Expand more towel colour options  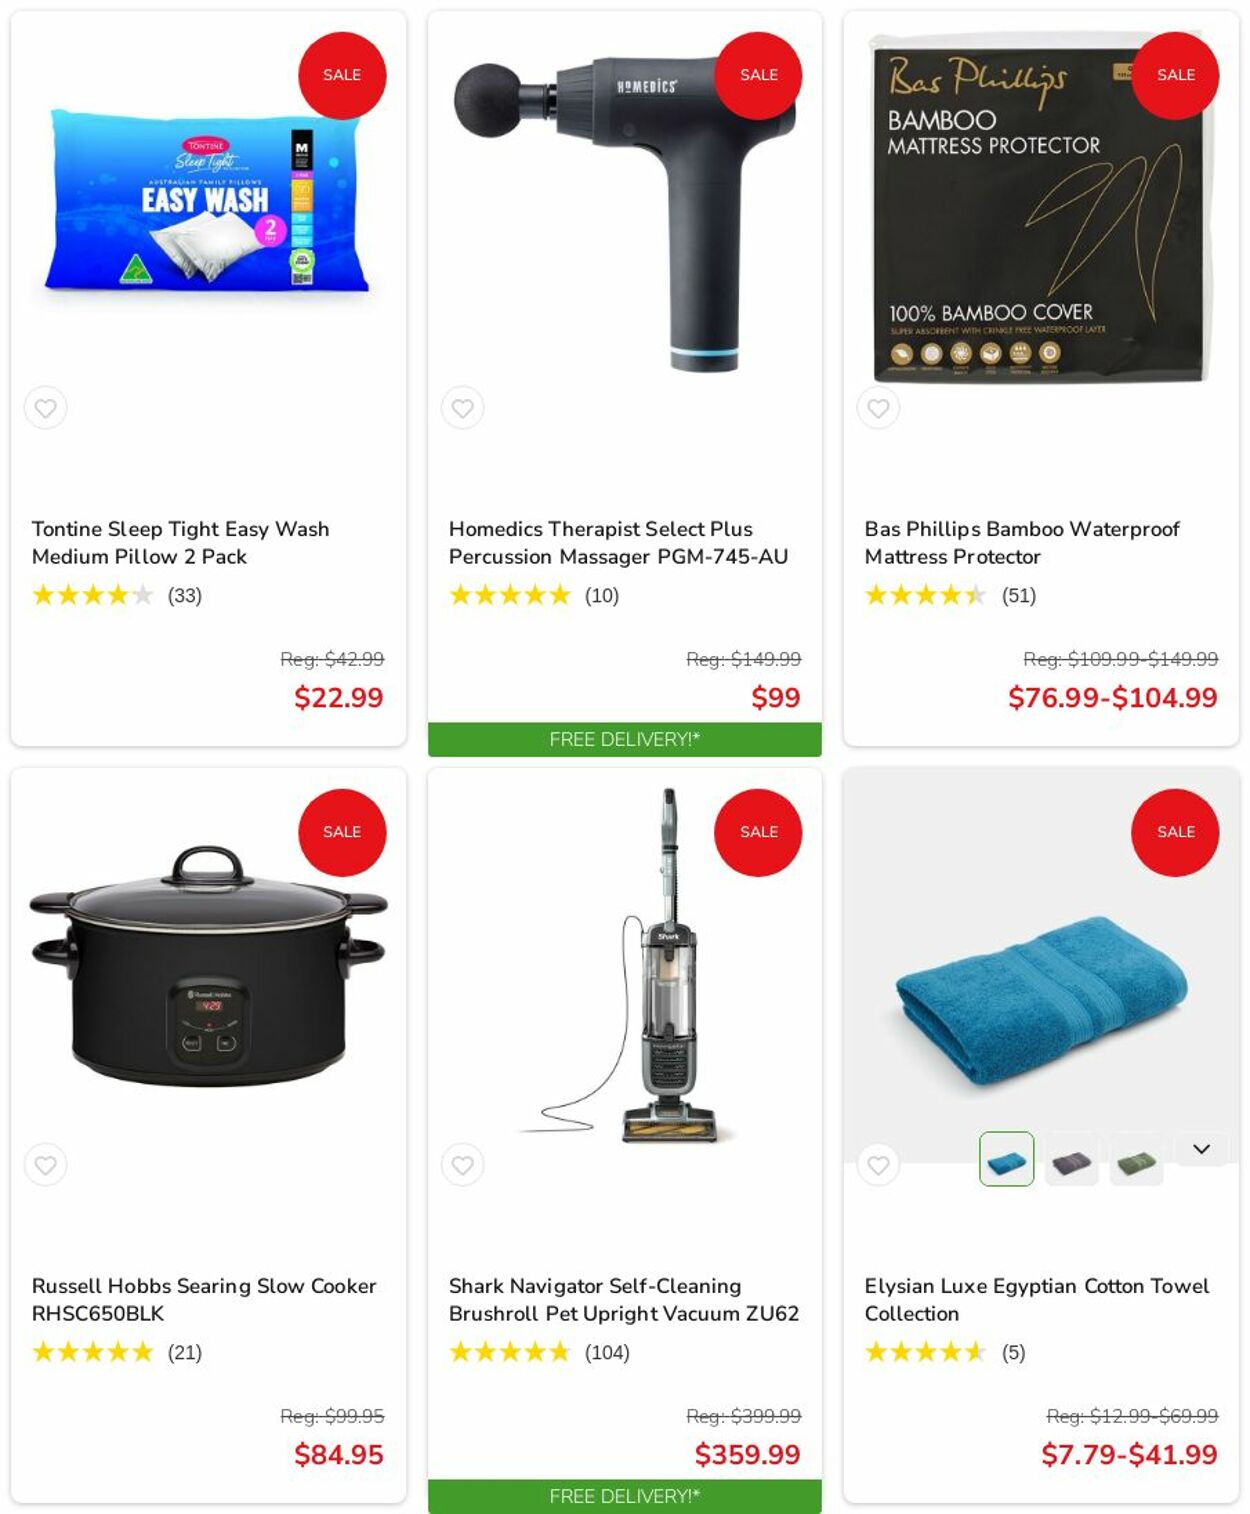[1201, 1149]
